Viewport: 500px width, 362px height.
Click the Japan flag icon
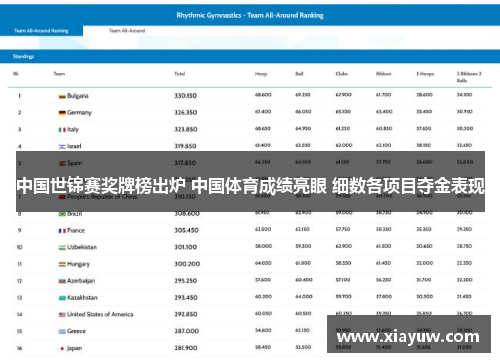(x=62, y=348)
